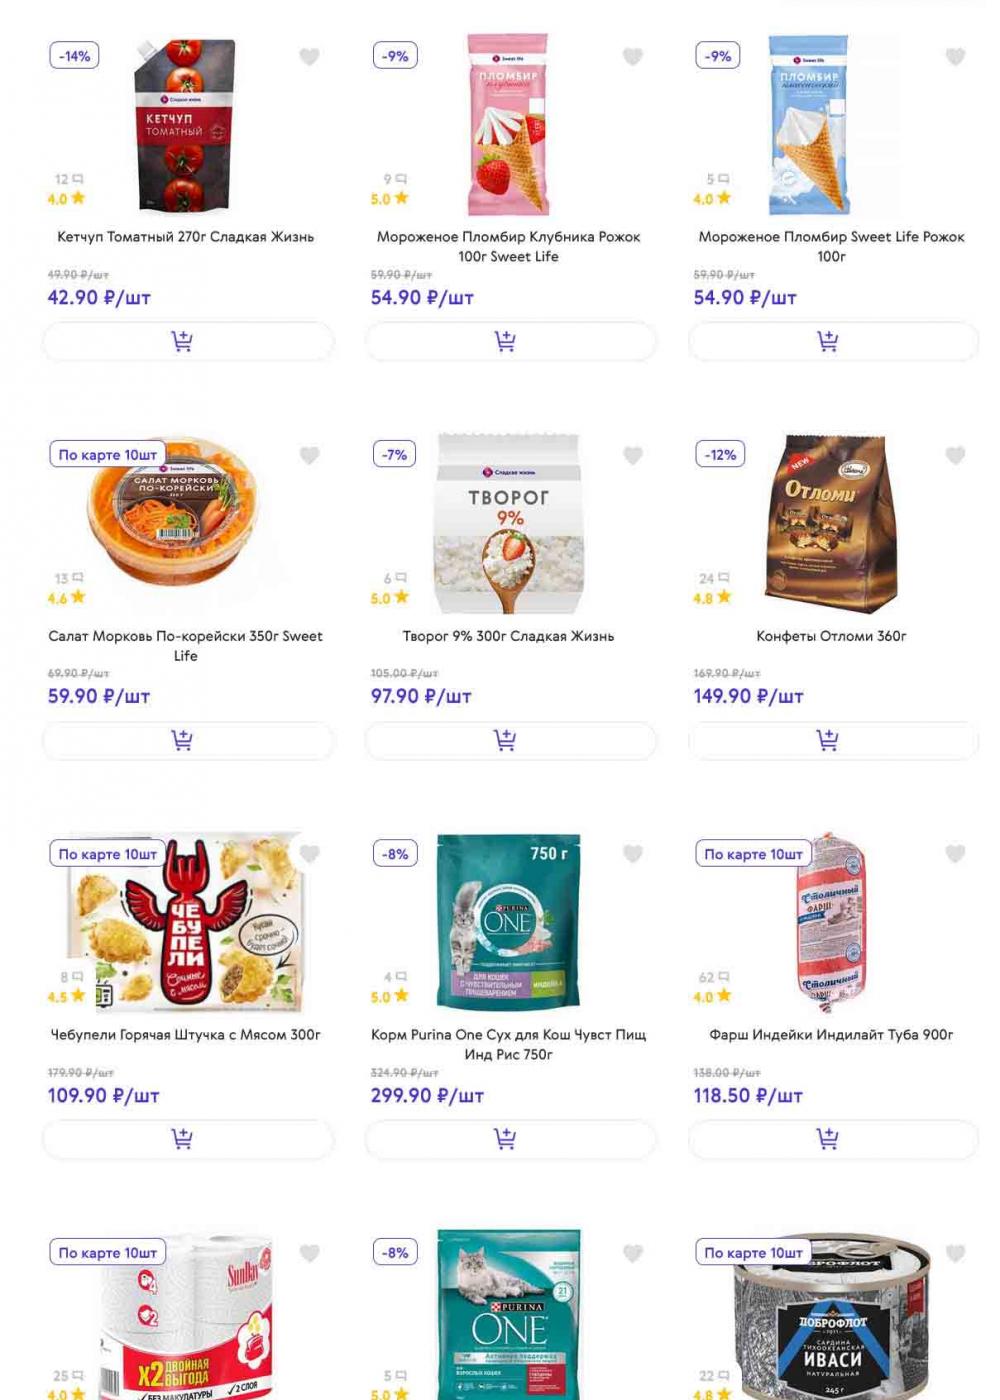
Task: Open Мороженое Пломбир Sweet Life Рожок title
Action: click(831, 247)
